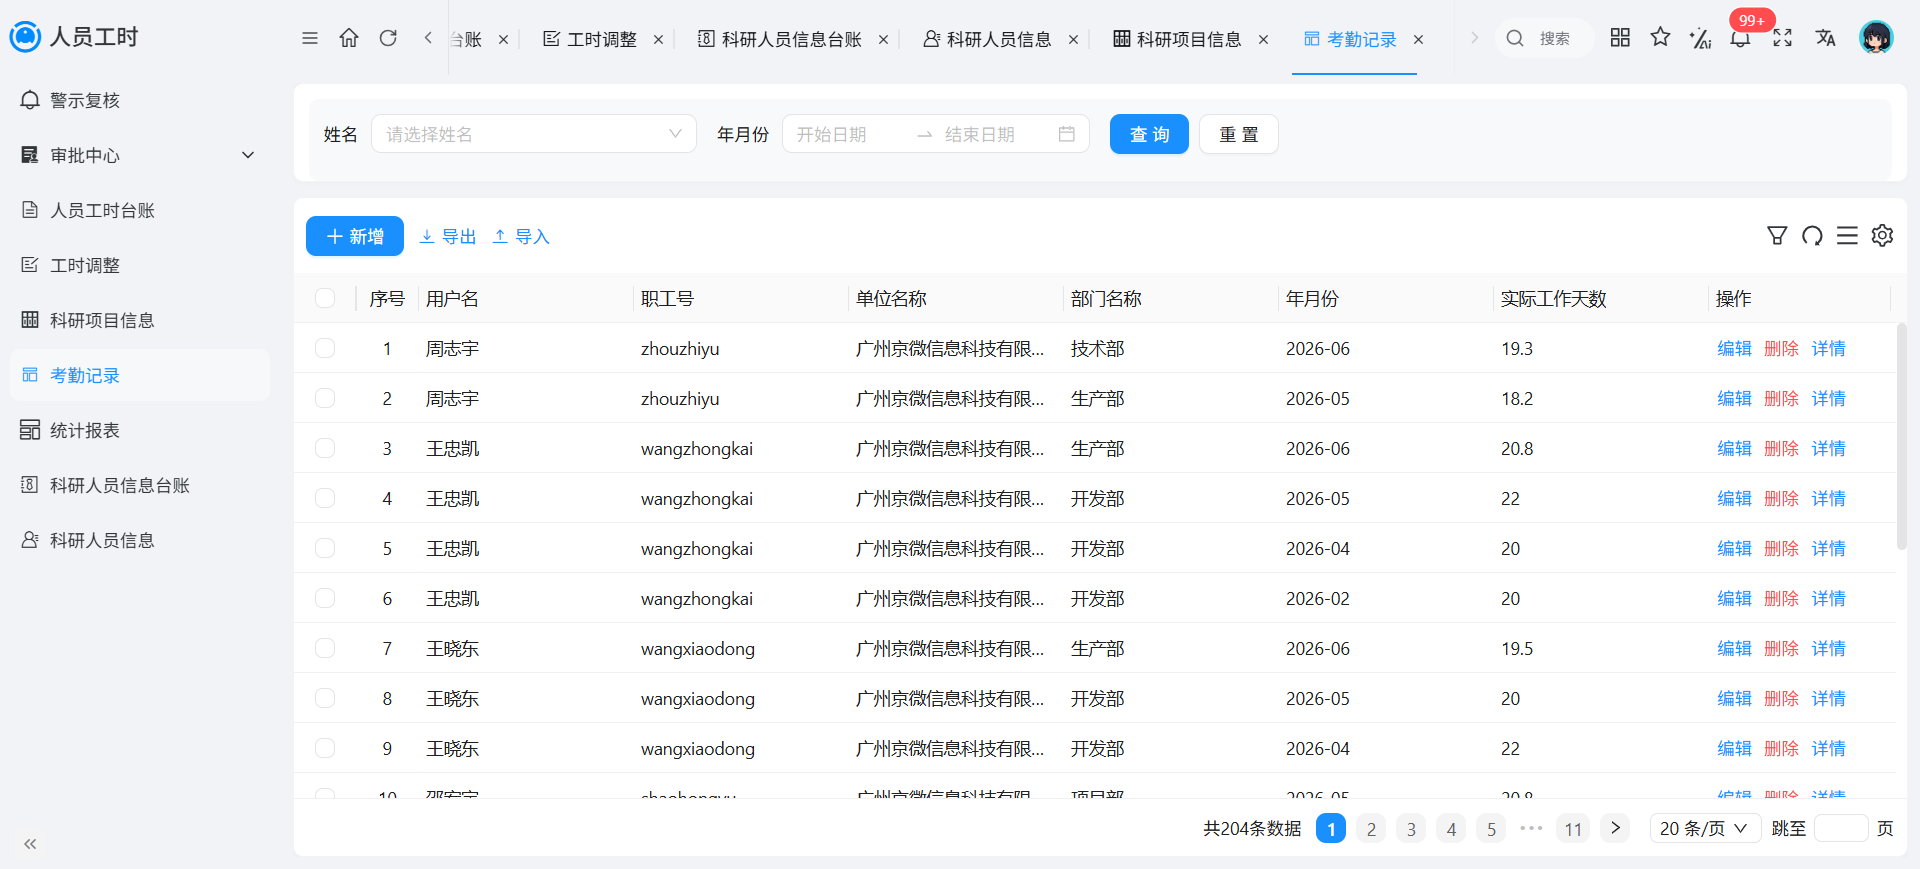Click the filter funnel icon
Image resolution: width=1920 pixels, height=869 pixels.
click(1777, 236)
